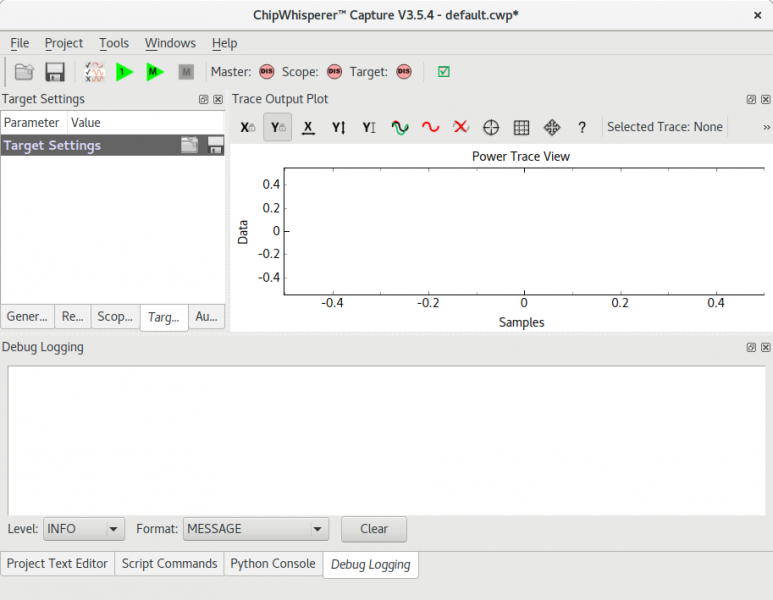The width and height of the screenshot is (773, 600).
Task: Toggle the plot grid icon
Action: 521,127
